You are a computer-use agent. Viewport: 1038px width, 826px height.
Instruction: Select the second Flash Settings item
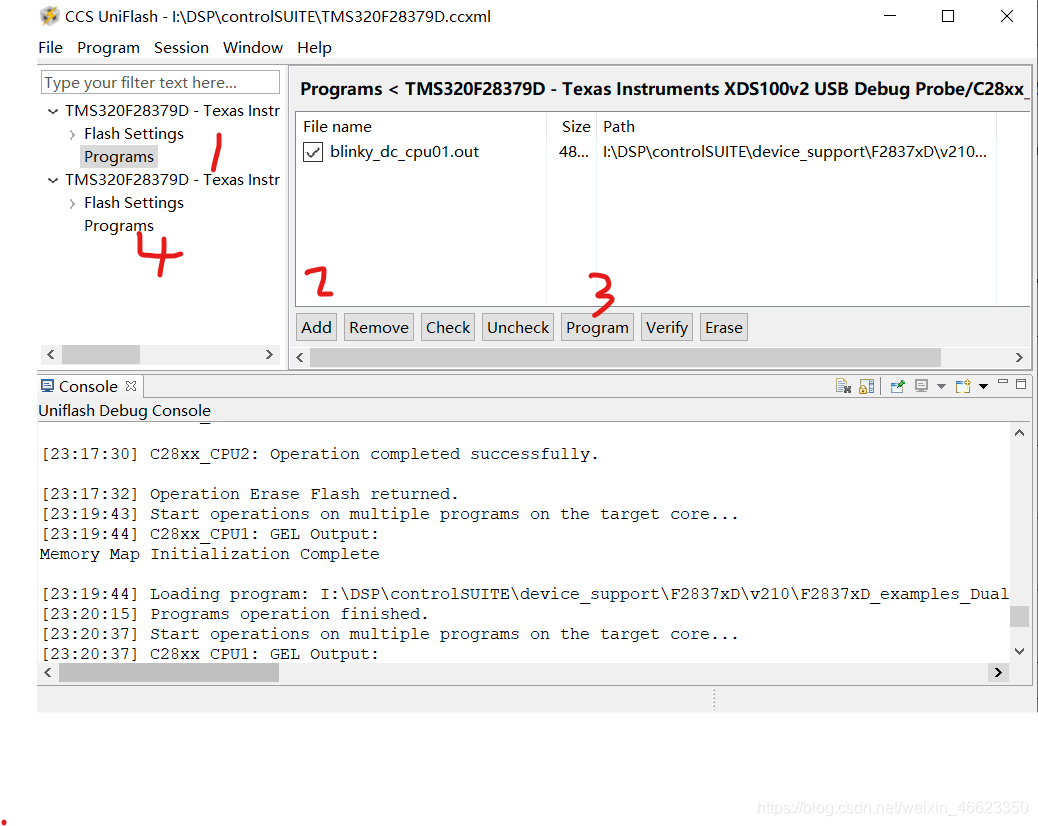[134, 203]
